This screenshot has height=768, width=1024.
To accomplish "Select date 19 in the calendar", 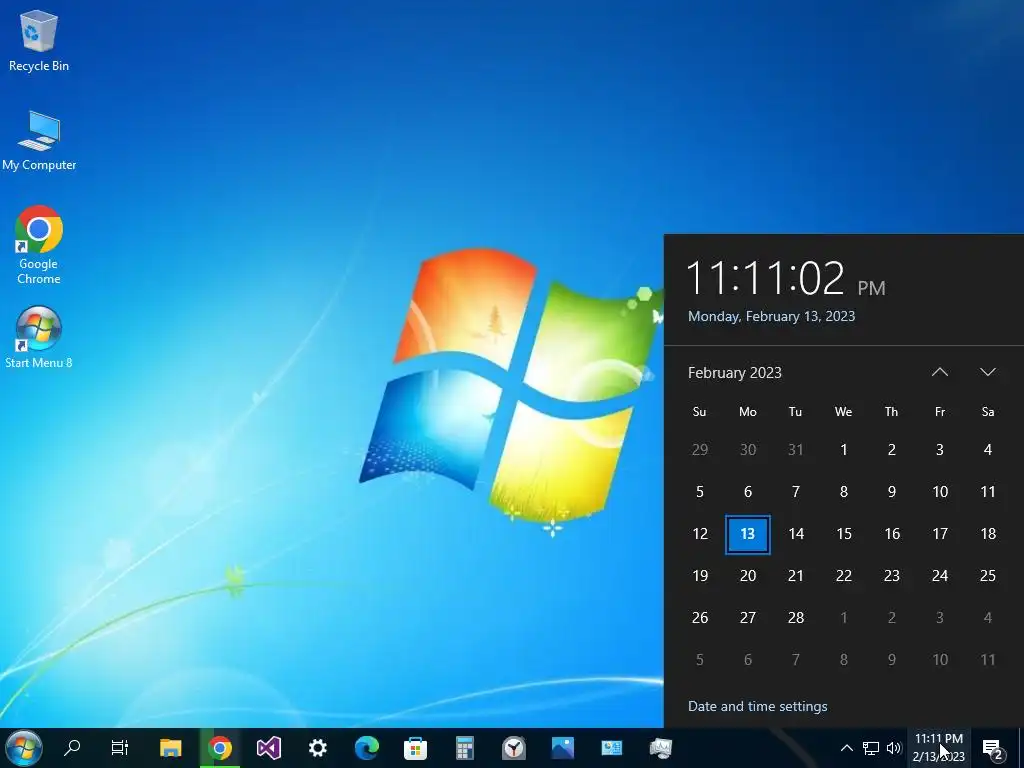I will [x=700, y=575].
